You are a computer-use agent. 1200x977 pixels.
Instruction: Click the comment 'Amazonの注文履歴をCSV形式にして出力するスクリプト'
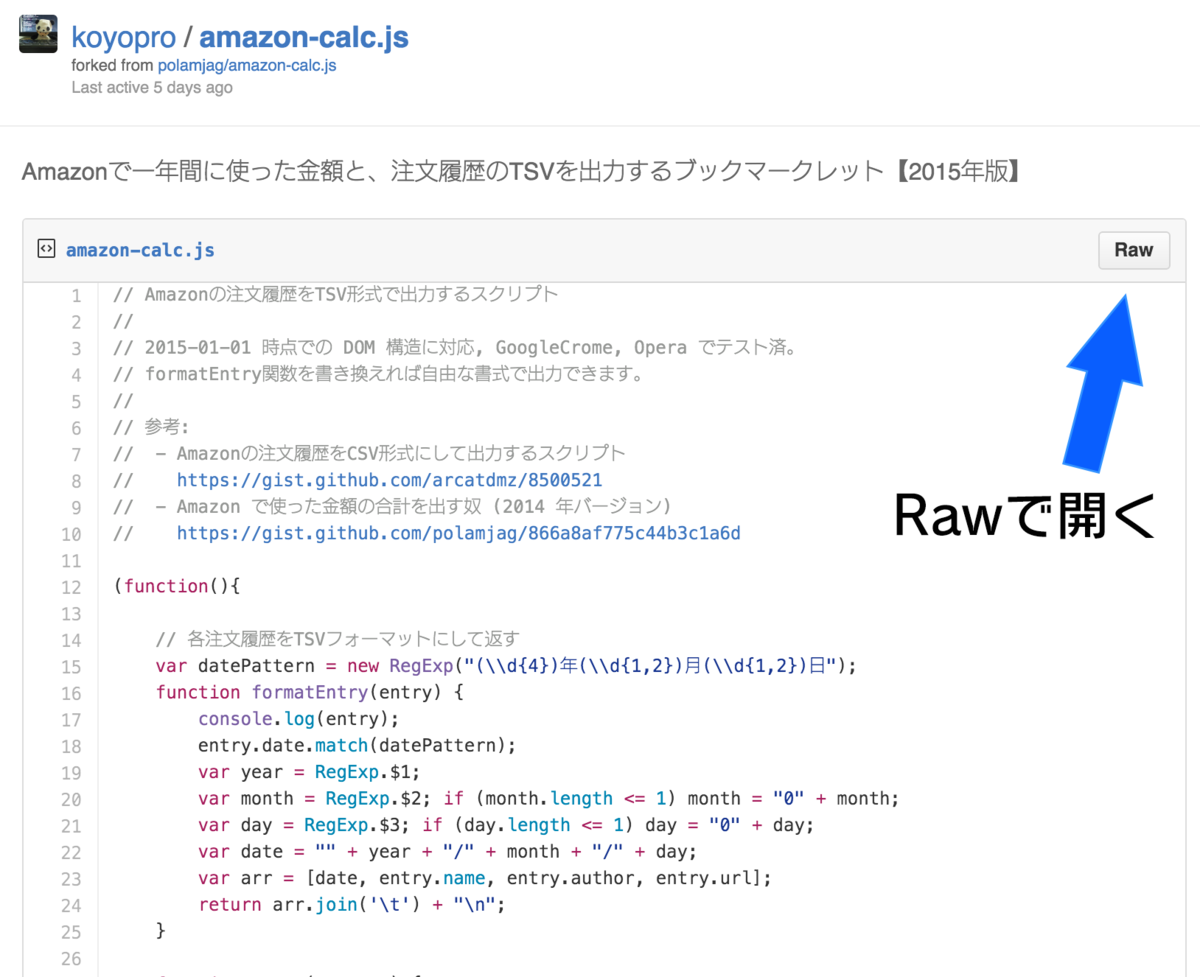(370, 453)
